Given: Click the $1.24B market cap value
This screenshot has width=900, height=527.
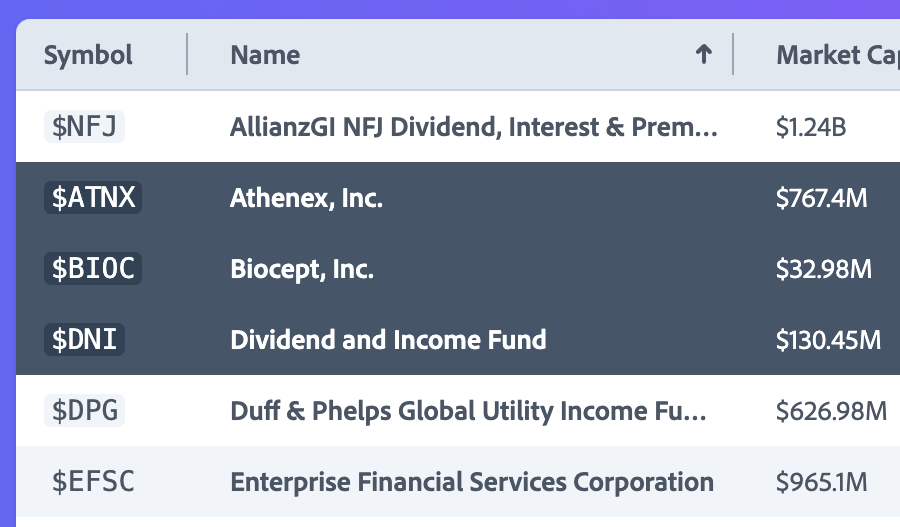Looking at the screenshot, I should coord(811,127).
